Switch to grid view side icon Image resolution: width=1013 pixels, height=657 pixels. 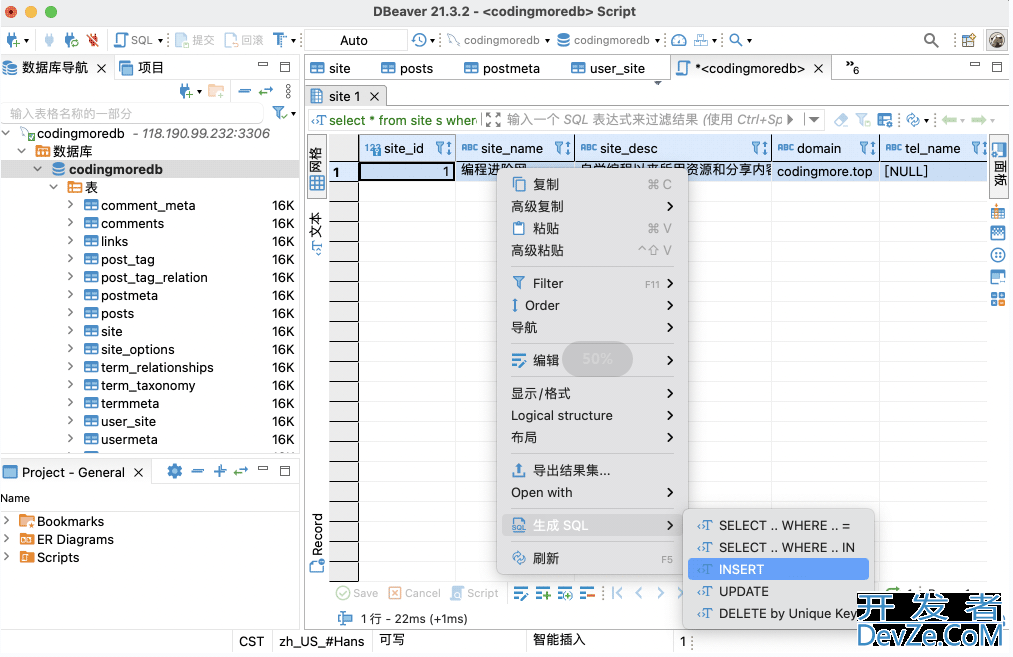[x=317, y=169]
